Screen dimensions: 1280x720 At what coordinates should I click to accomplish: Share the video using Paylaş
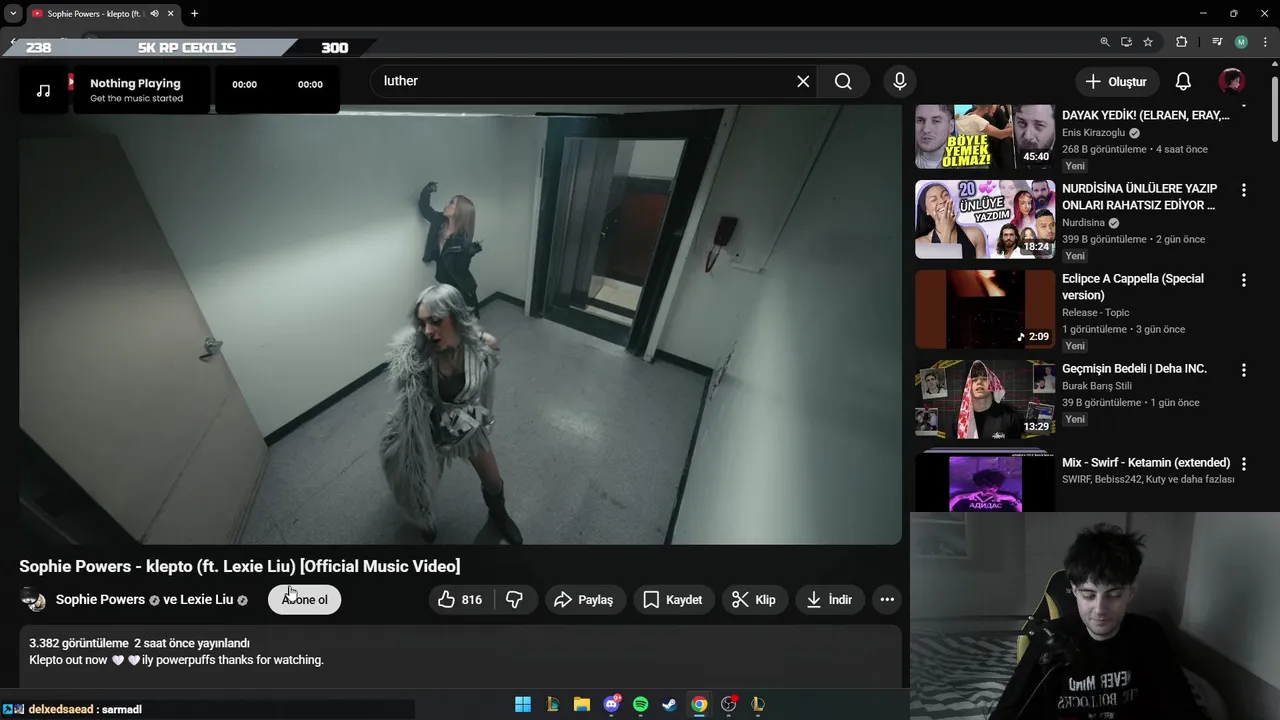pyautogui.click(x=585, y=600)
